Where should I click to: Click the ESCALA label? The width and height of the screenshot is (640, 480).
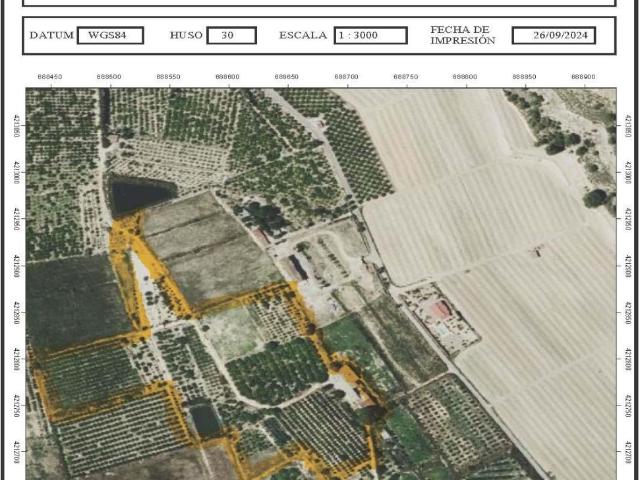(303, 36)
